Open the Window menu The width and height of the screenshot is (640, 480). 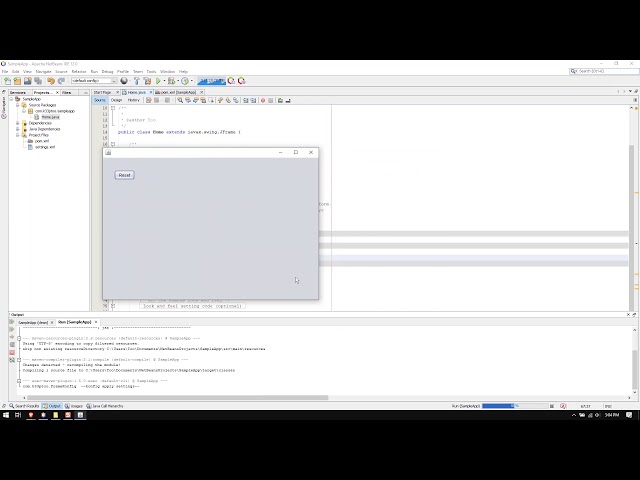click(167, 72)
